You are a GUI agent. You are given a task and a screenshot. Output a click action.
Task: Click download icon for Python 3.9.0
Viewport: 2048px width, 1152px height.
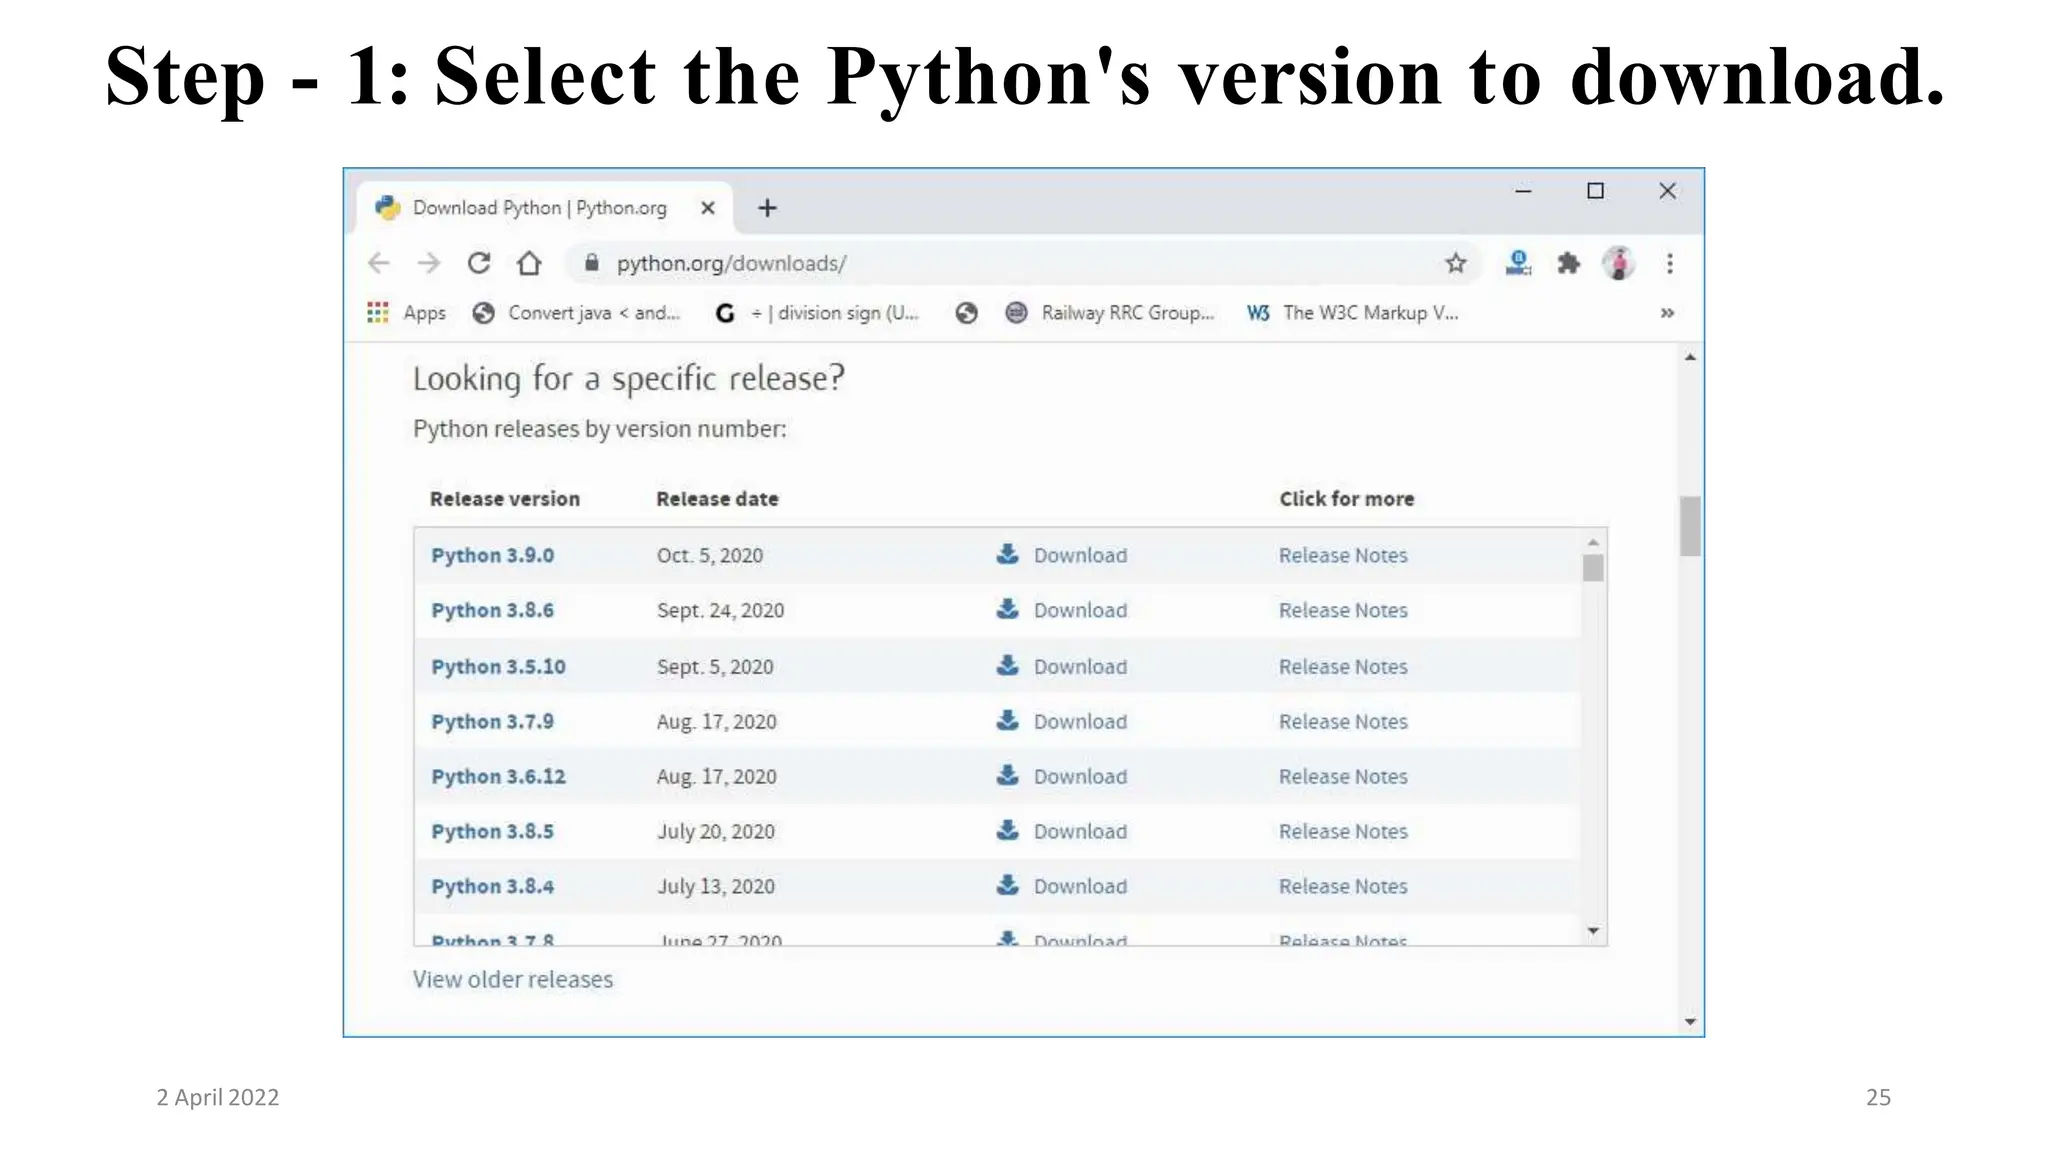1007,554
